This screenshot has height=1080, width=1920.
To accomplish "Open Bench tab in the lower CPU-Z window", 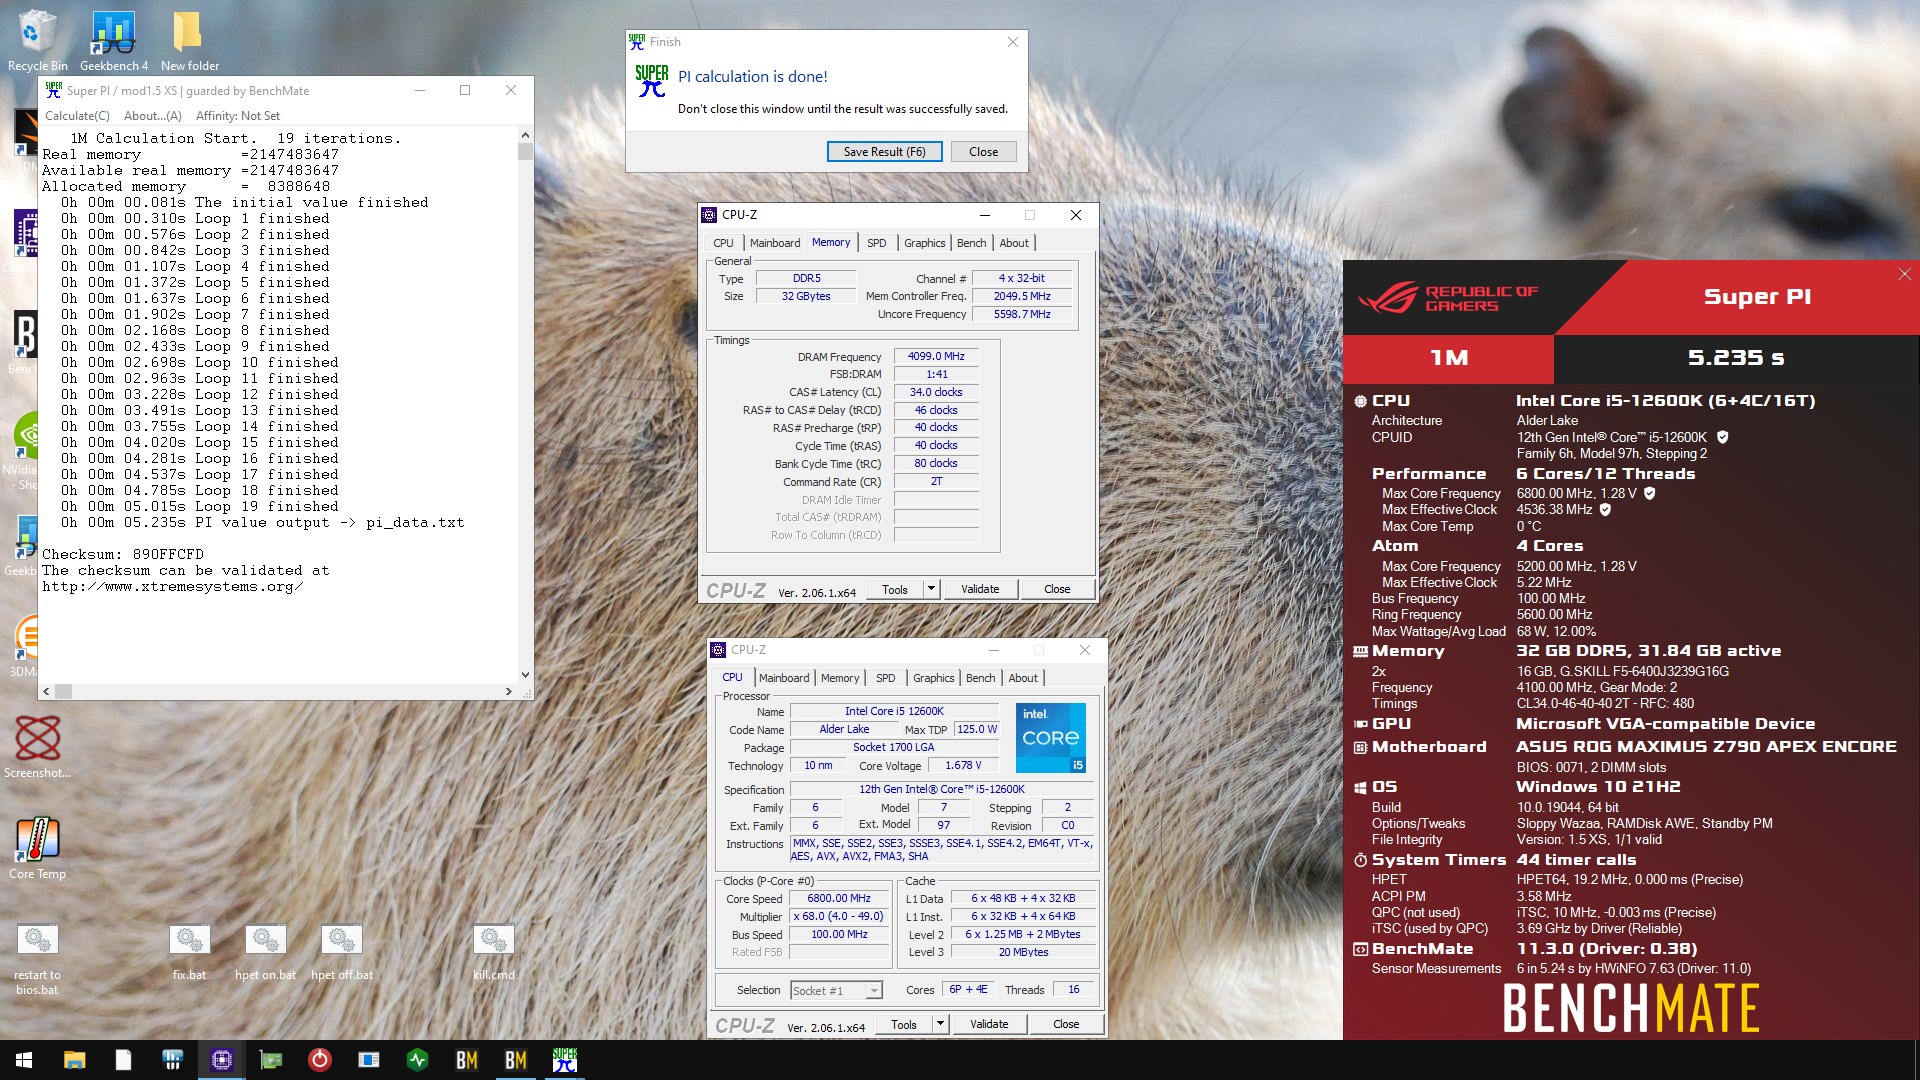I will coord(980,678).
